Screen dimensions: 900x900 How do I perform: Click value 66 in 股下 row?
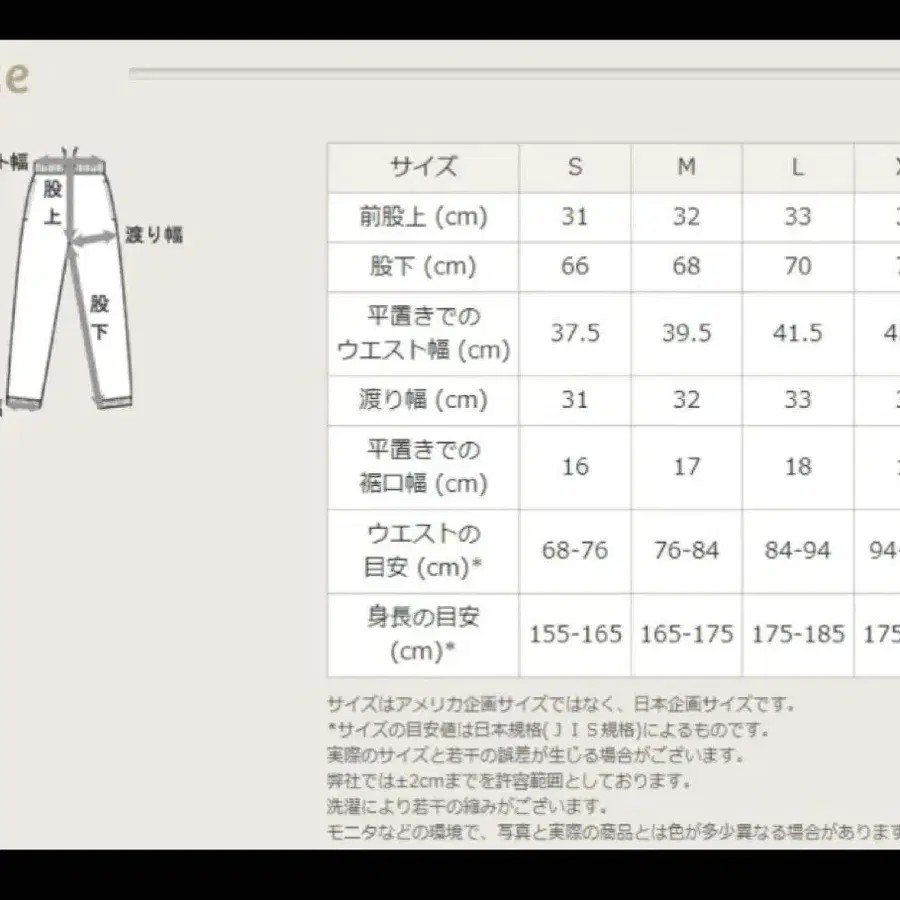(575, 266)
